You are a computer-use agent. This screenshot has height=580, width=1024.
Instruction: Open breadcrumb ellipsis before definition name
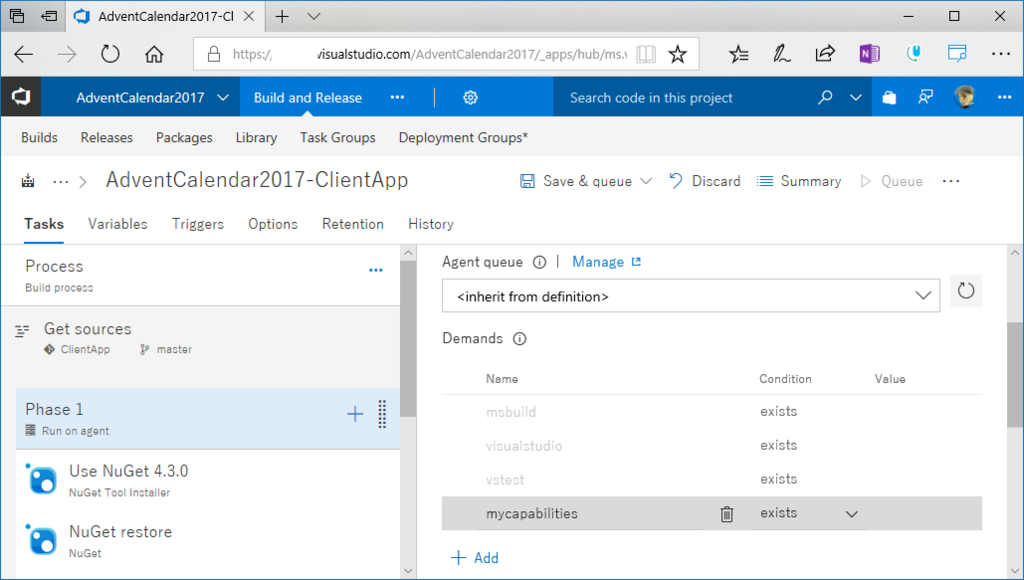click(x=61, y=182)
